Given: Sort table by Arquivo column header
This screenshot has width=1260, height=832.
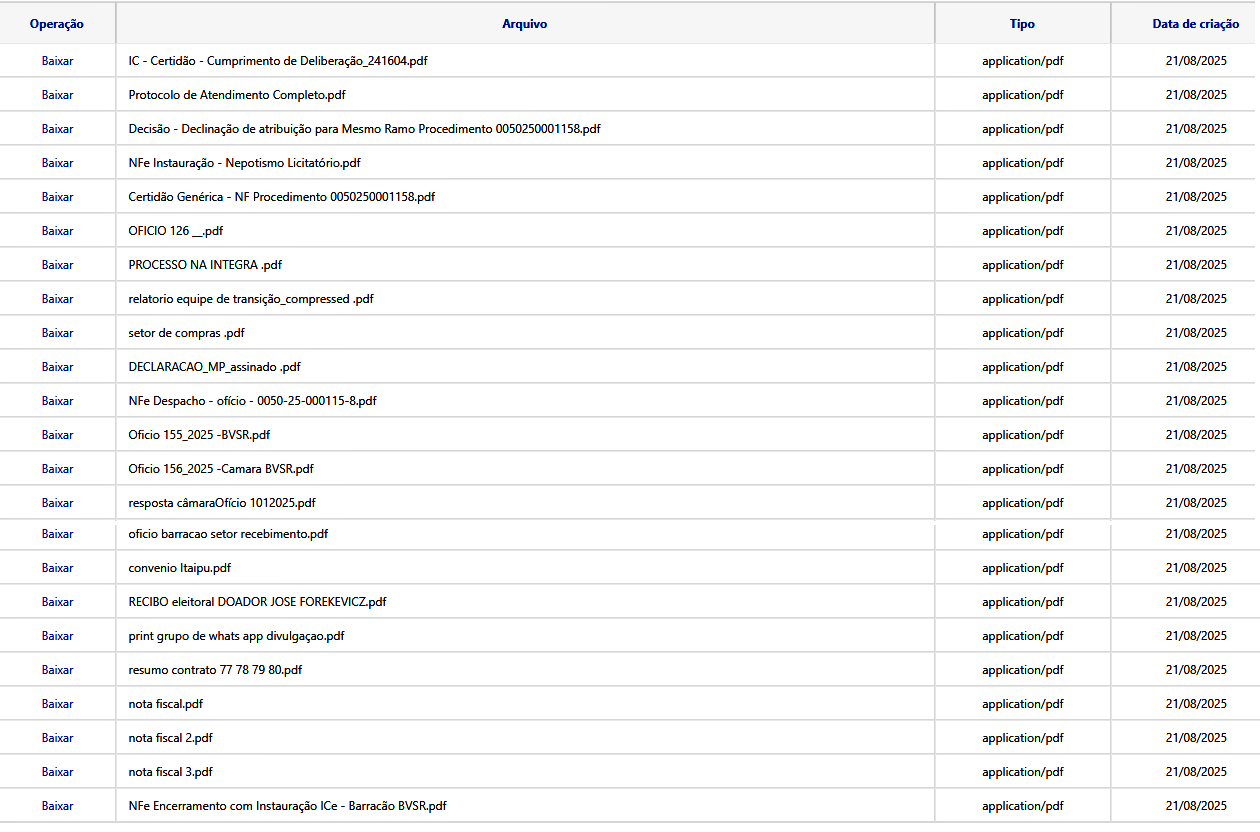Looking at the screenshot, I should tap(524, 24).
